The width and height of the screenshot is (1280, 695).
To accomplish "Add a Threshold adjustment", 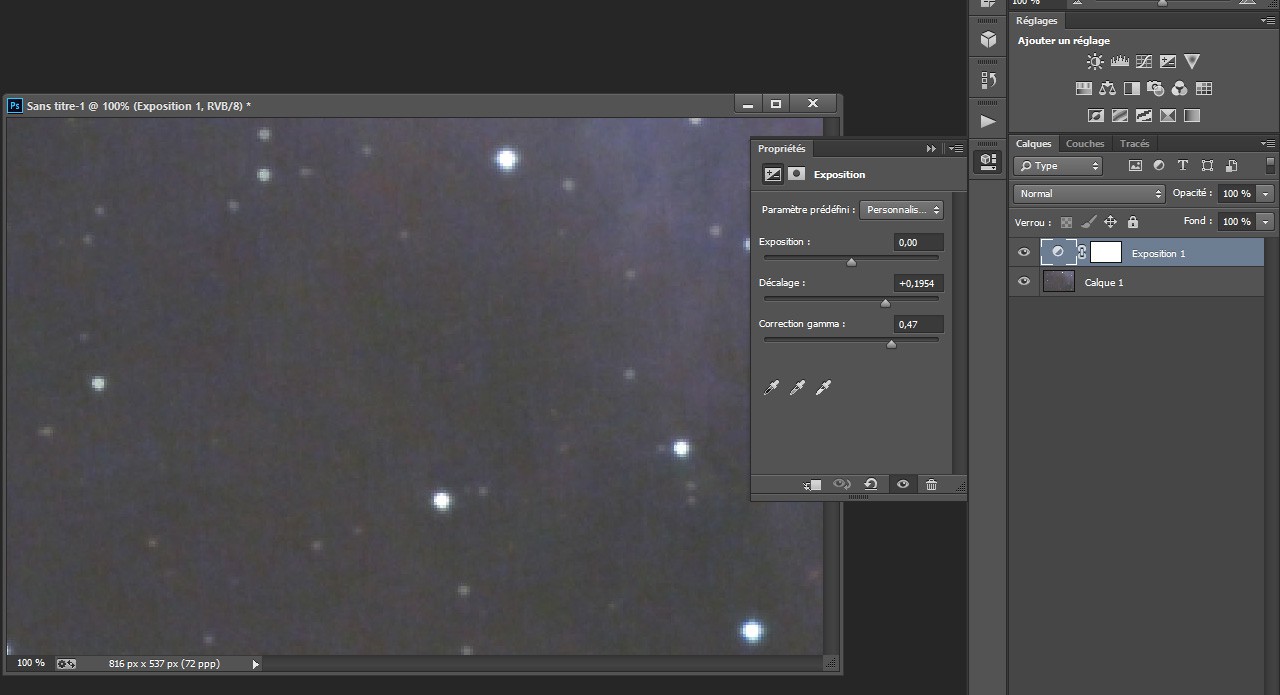I will coord(1144,116).
